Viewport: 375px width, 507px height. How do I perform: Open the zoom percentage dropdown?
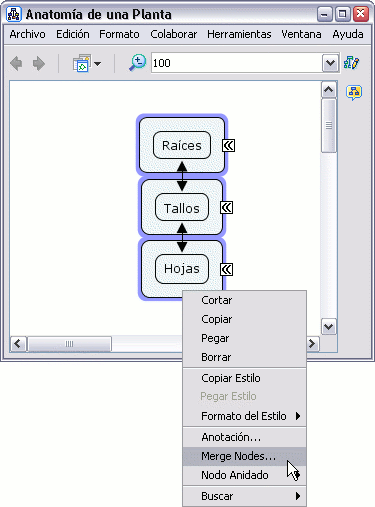(330, 63)
